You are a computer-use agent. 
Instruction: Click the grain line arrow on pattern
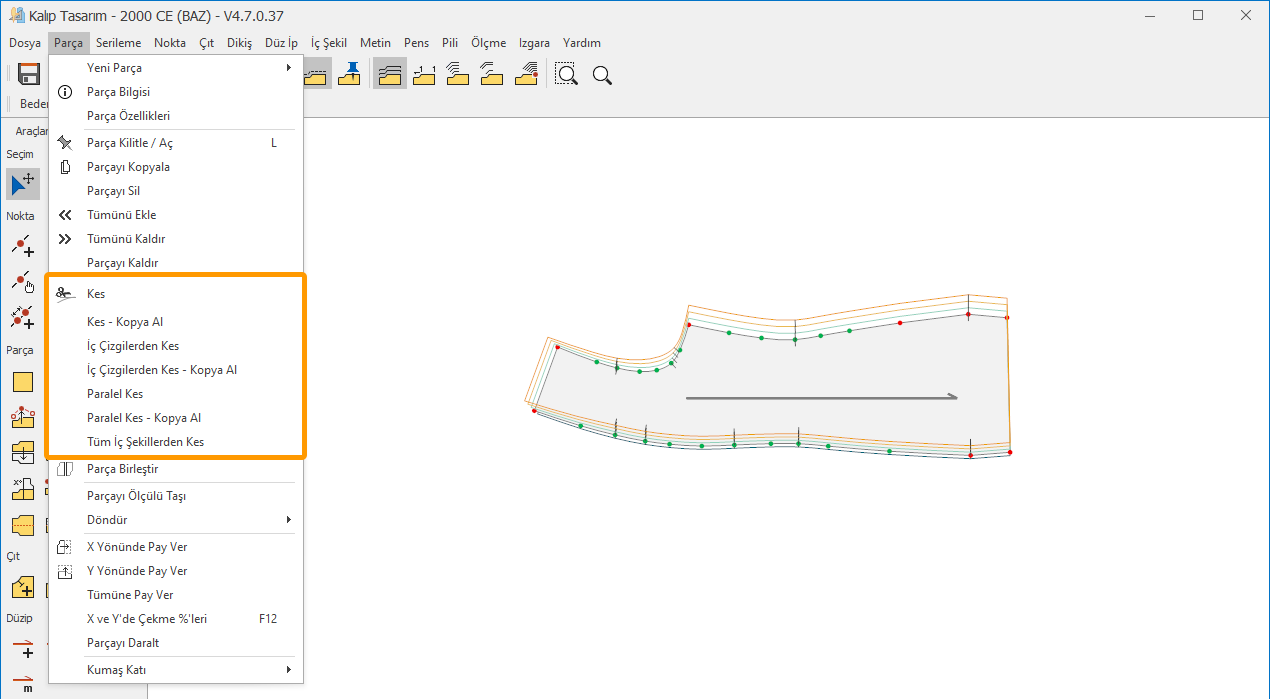pos(820,398)
